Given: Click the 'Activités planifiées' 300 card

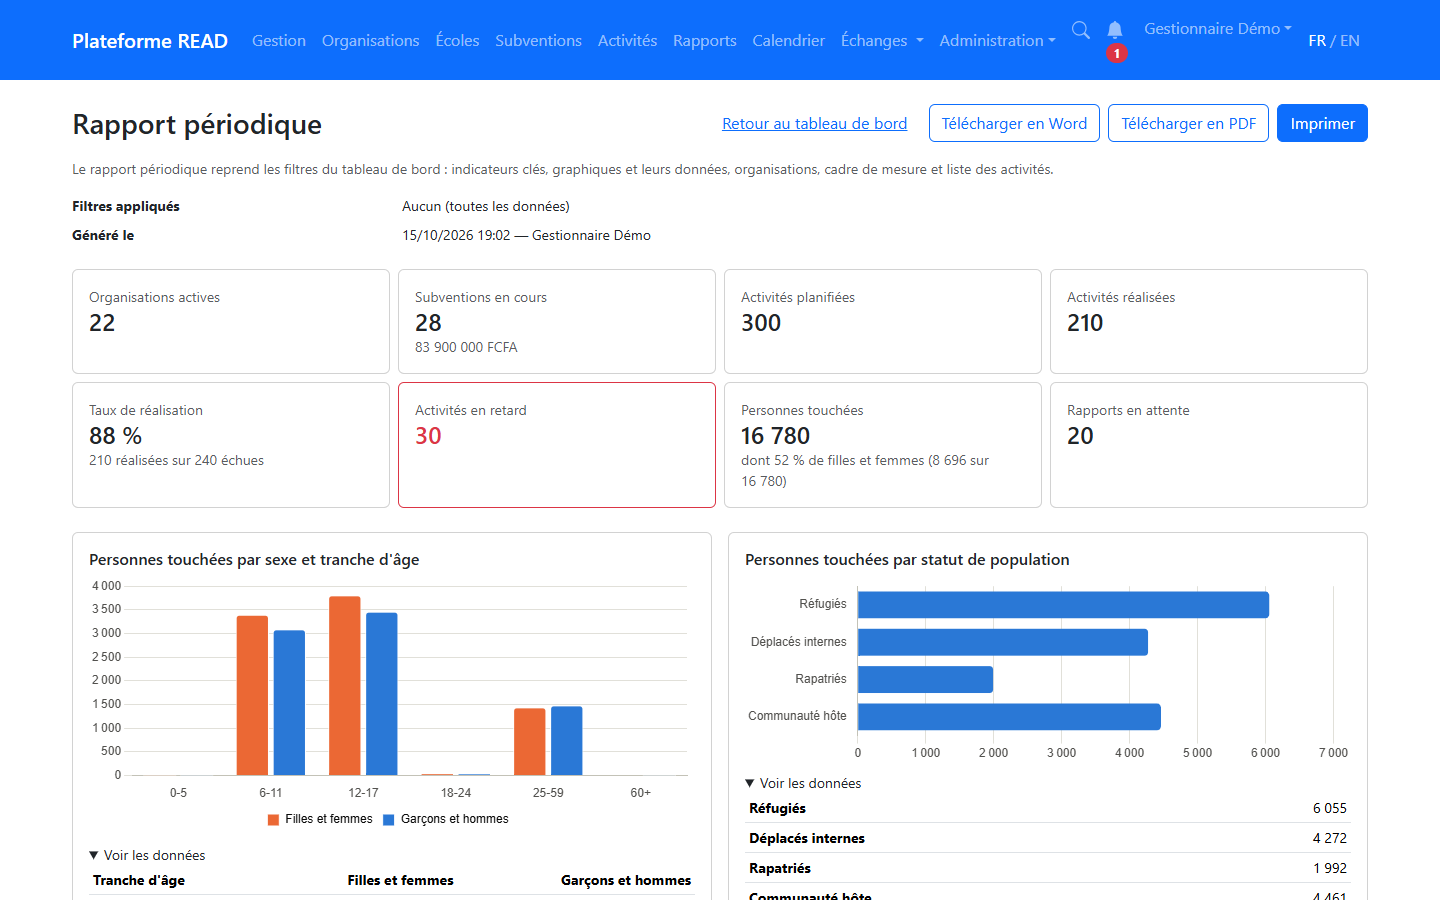Looking at the screenshot, I should click(x=883, y=321).
